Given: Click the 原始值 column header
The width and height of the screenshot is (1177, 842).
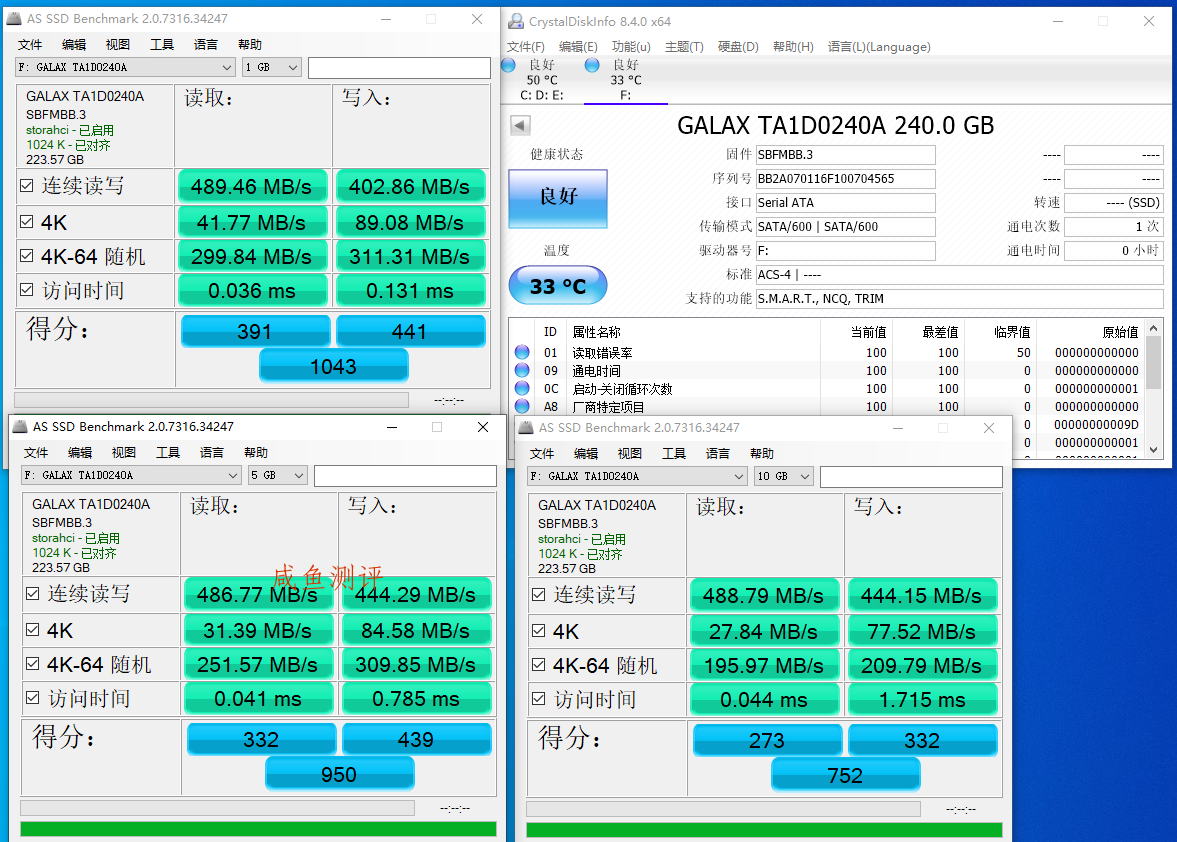Looking at the screenshot, I should 1120,332.
